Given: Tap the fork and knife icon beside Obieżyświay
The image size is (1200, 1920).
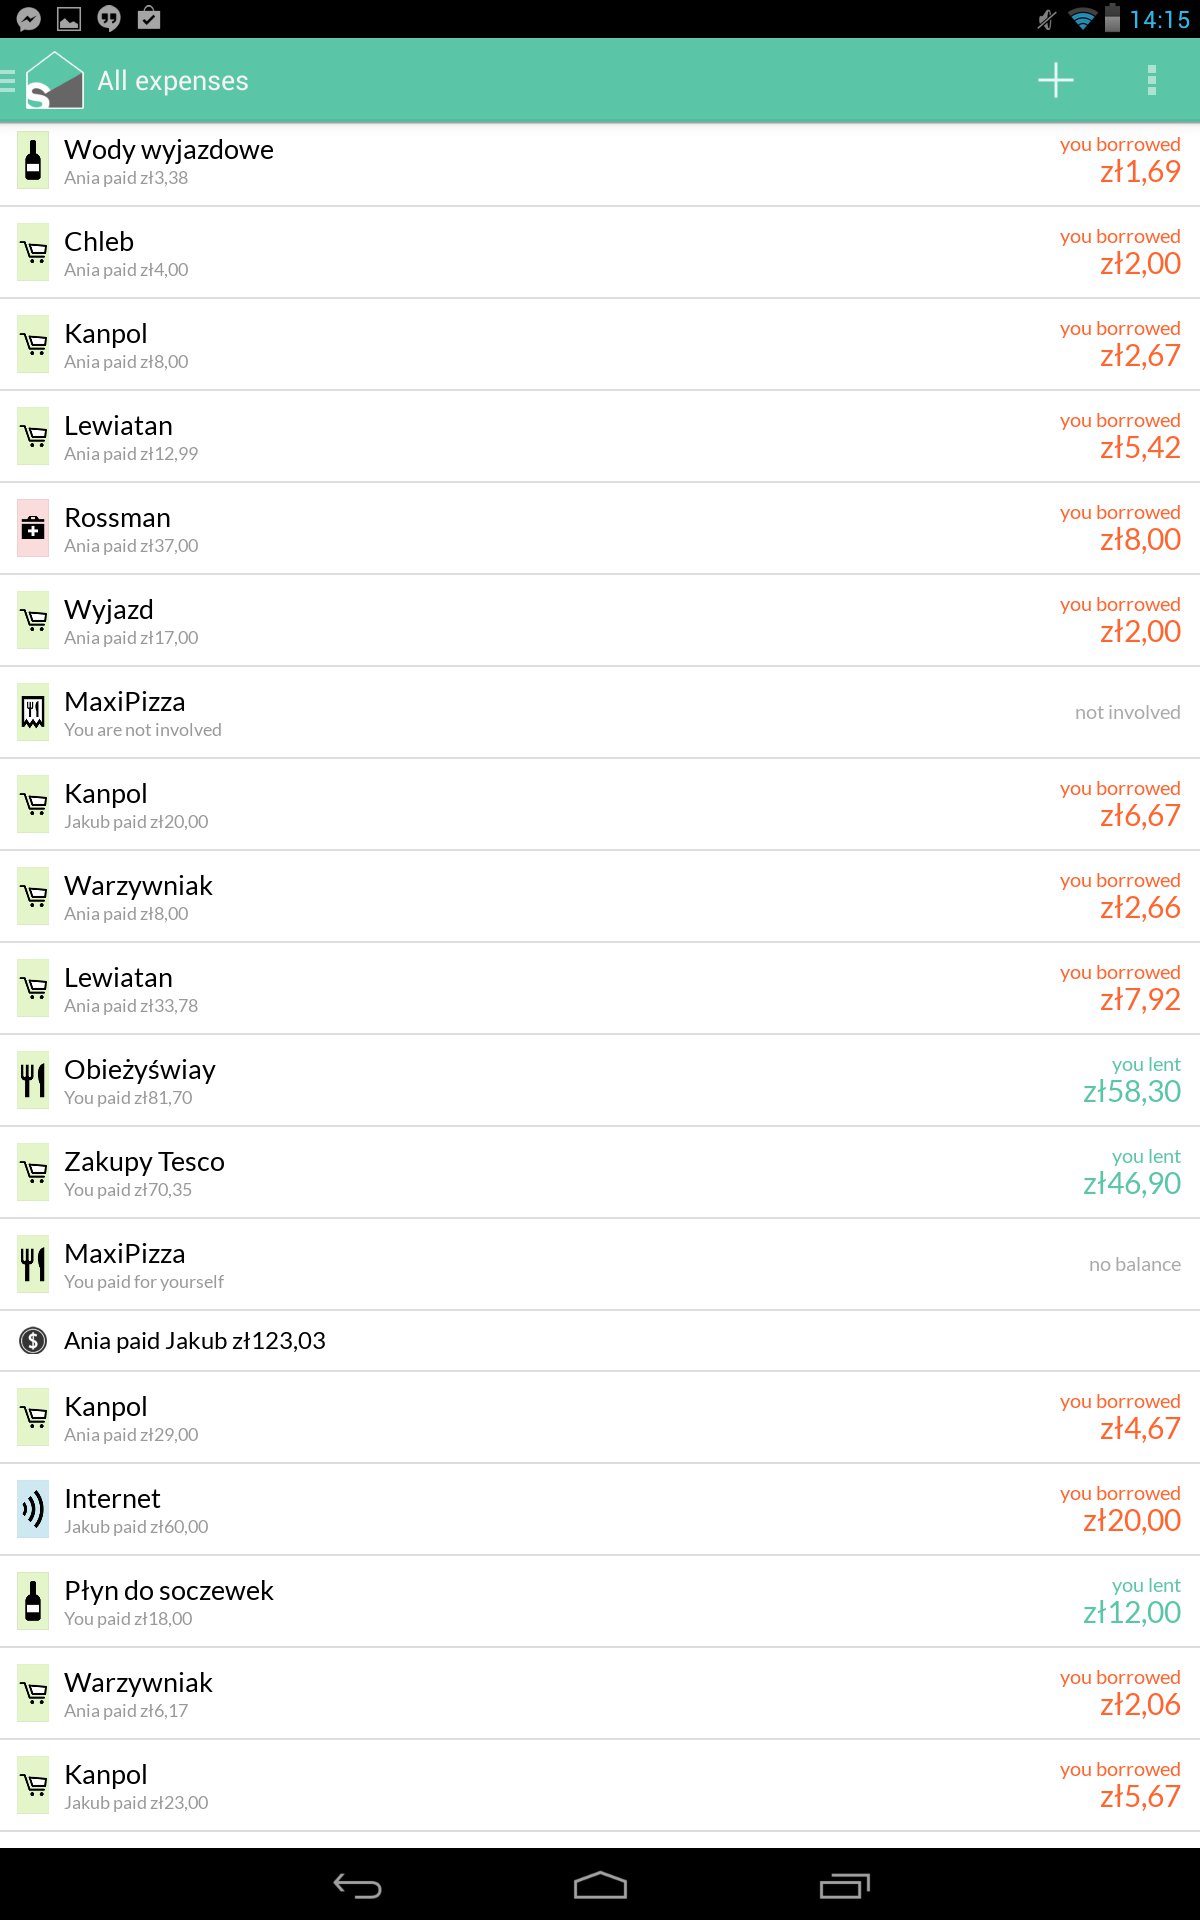Looking at the screenshot, I should (x=33, y=1081).
